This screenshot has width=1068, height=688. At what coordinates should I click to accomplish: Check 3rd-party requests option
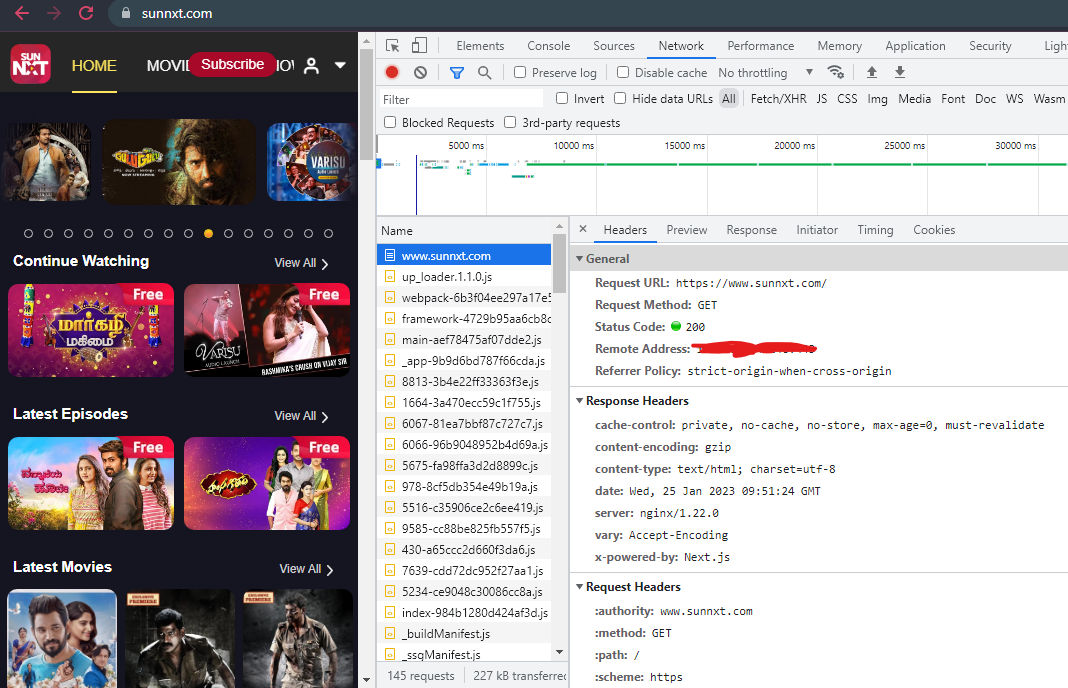click(510, 122)
